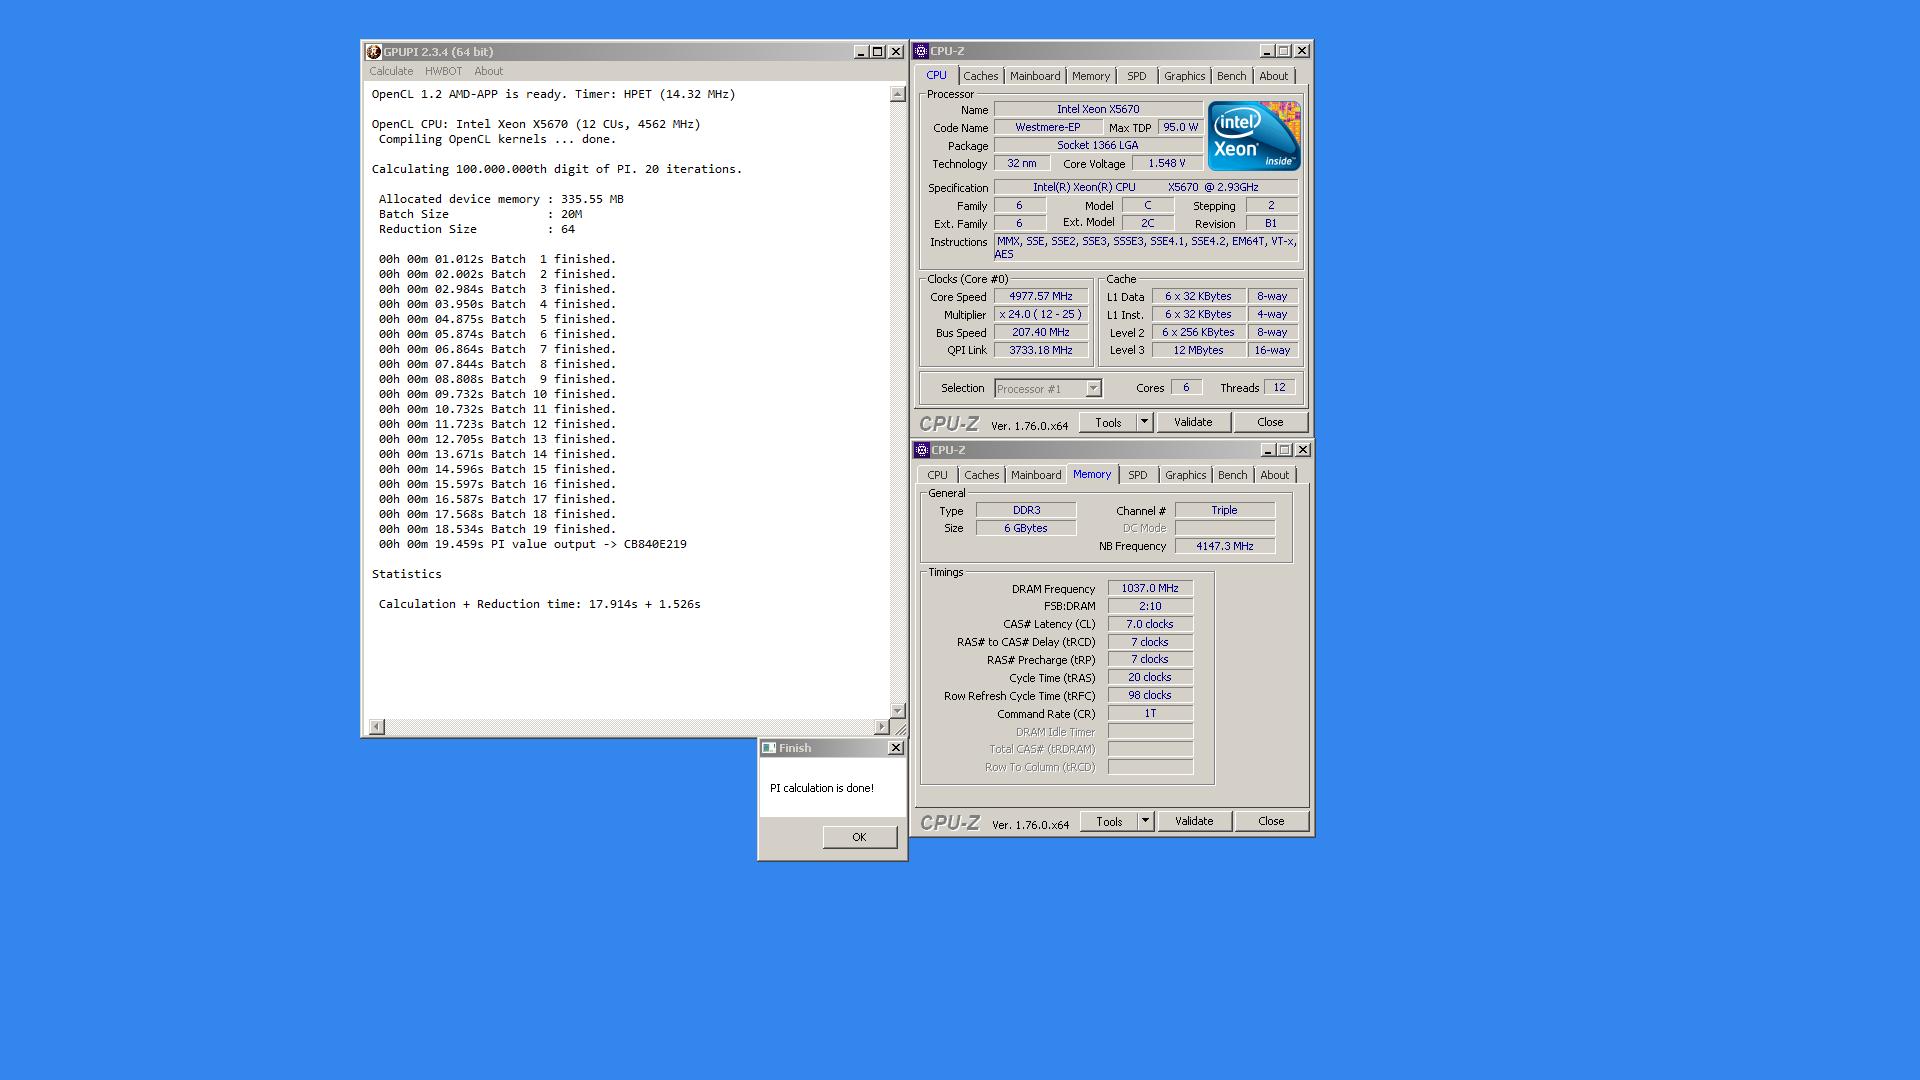The image size is (1920, 1080).
Task: Select the CPU tab in upper CPU-Z window
Action: pyautogui.click(x=936, y=75)
